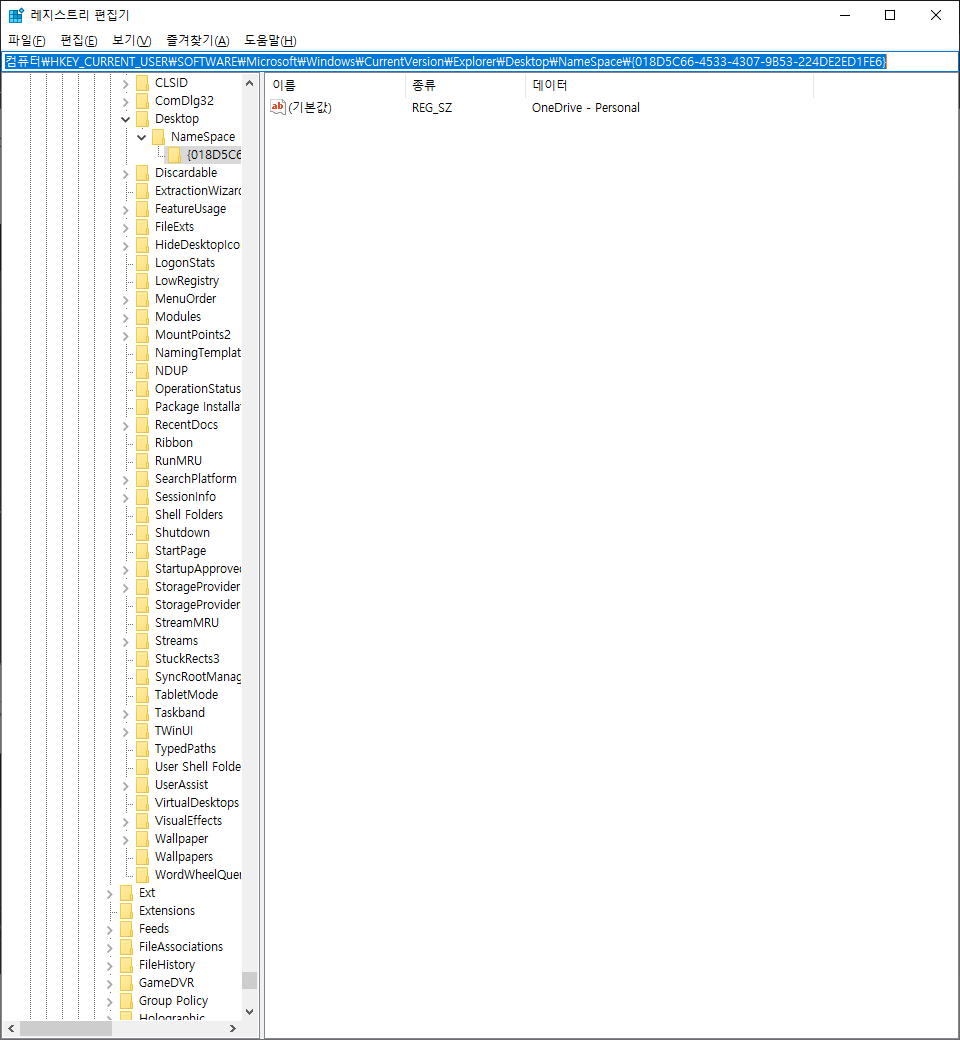Select the UserAssist tree key

[x=182, y=785]
